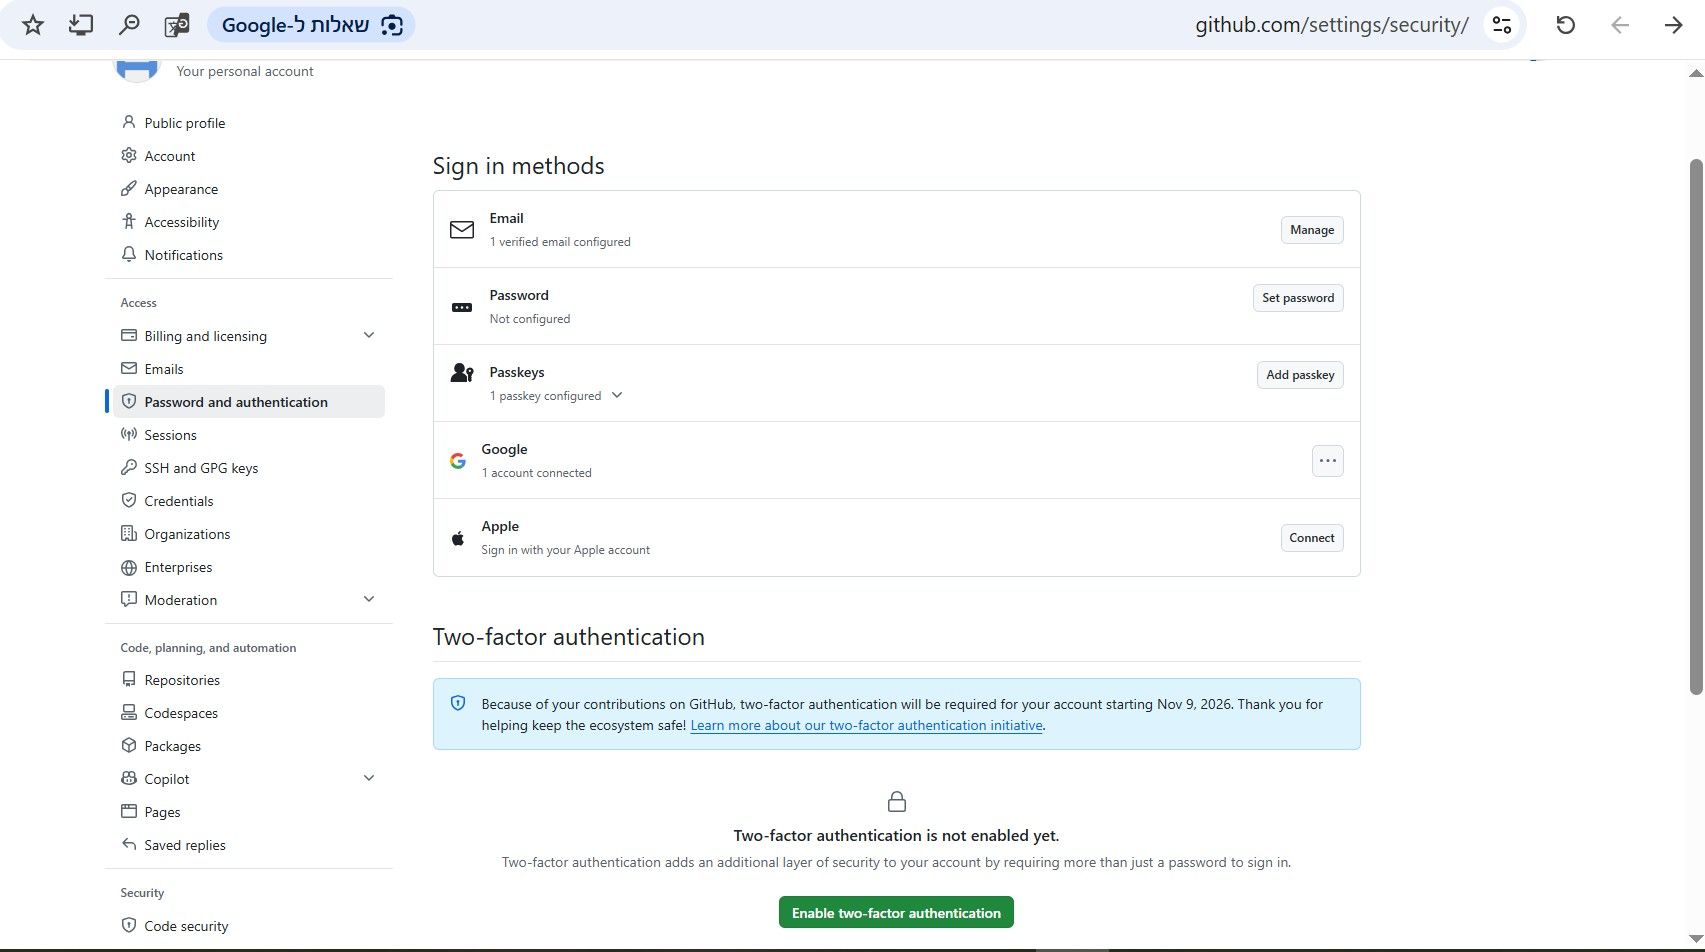Click the translate page icon
This screenshot has height=952, width=1705.
coord(177,25)
